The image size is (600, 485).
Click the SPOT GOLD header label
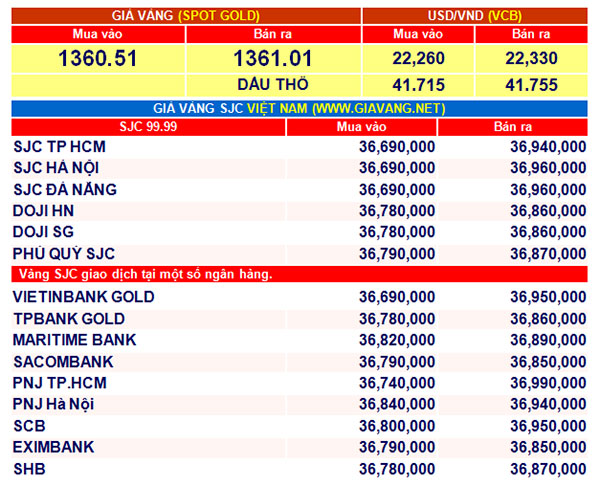tap(217, 16)
